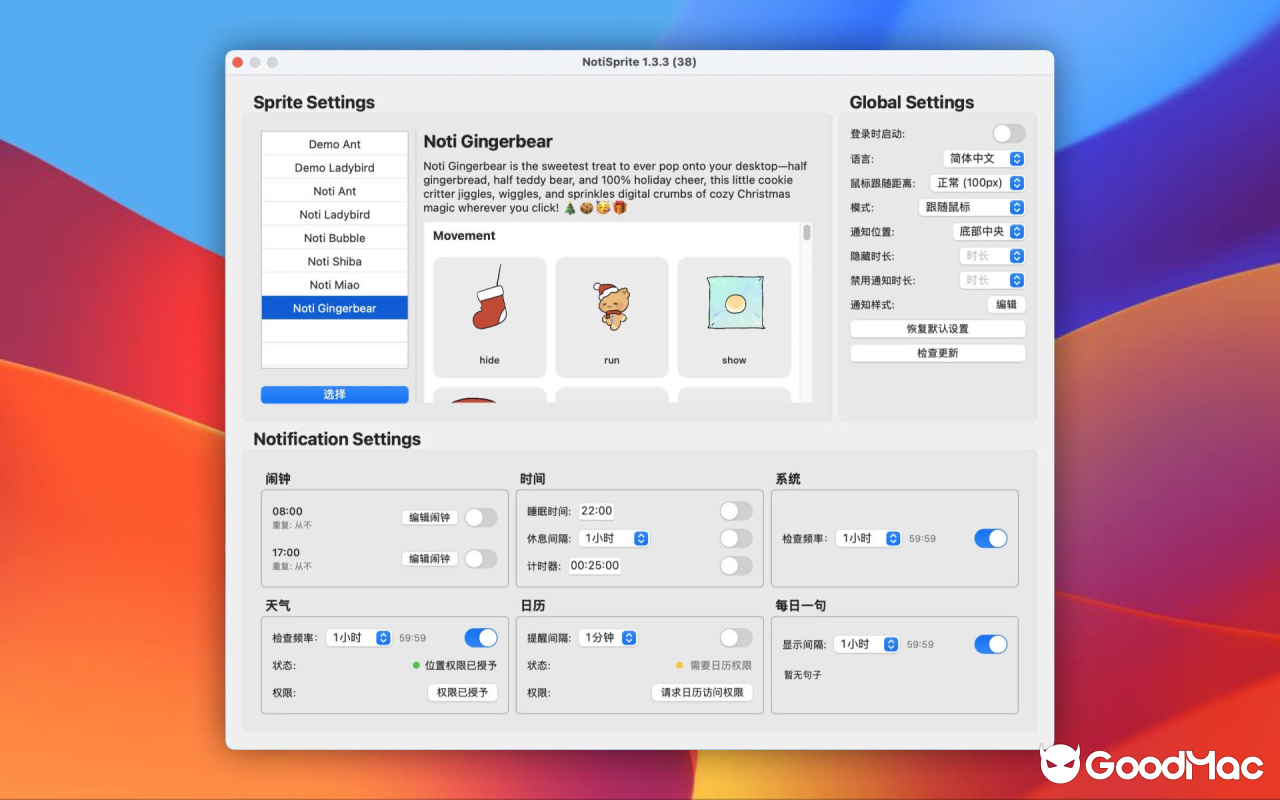The height and width of the screenshot is (800, 1280).
Task: Turn on the 08:00 alarm
Action: (480, 517)
